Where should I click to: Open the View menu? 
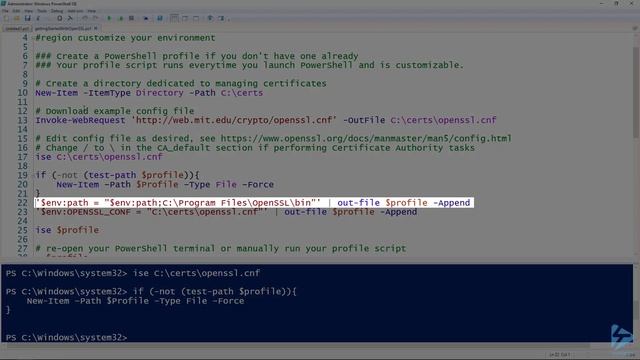[x=29, y=11]
